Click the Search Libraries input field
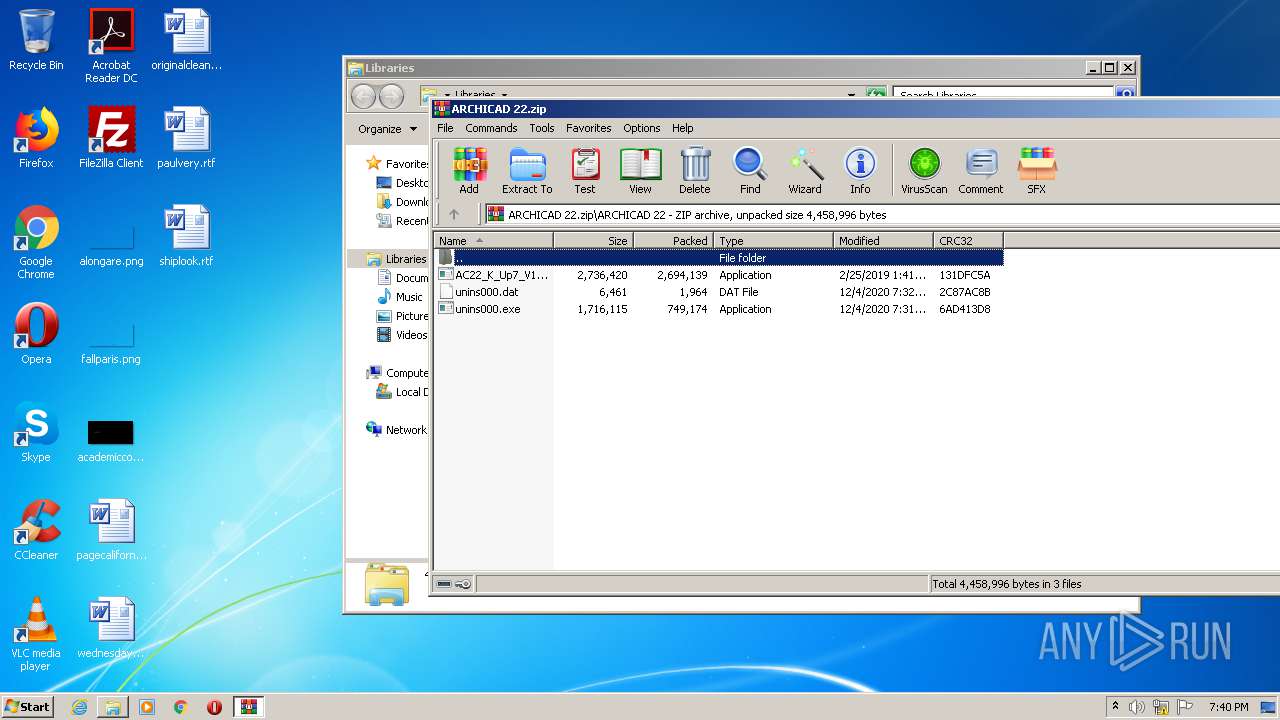The width and height of the screenshot is (1280, 720). coord(1003,96)
